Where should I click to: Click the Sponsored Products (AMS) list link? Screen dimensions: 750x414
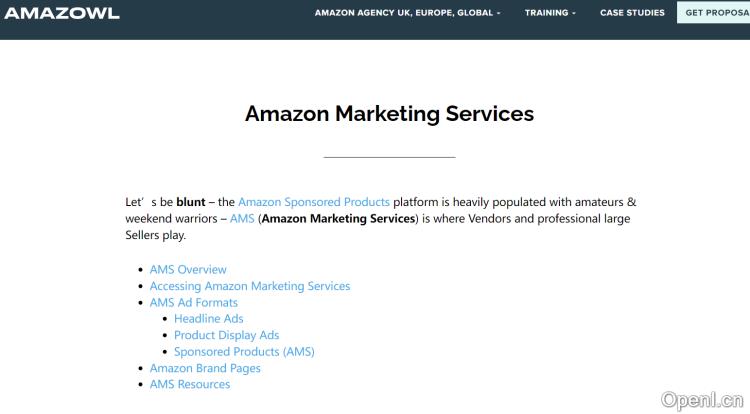click(244, 352)
